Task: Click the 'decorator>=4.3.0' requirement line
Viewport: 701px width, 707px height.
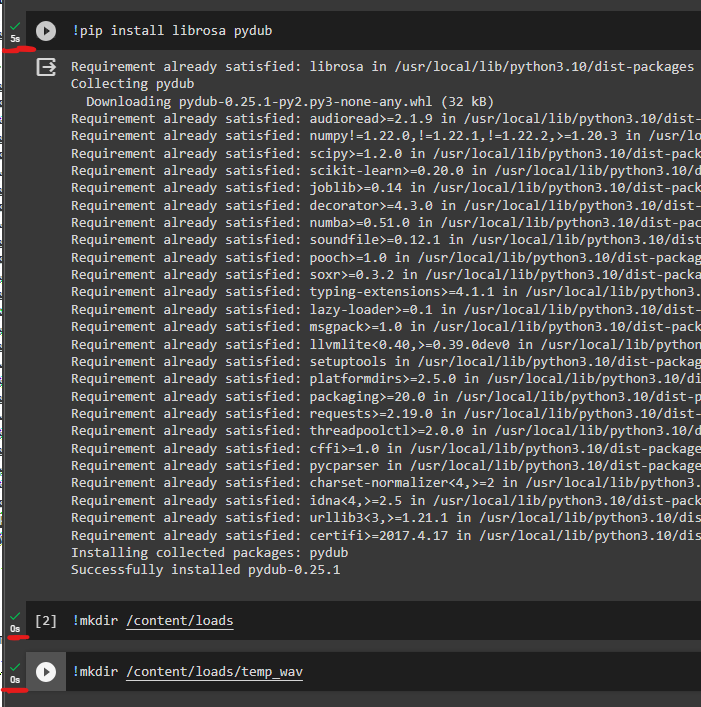Action: (386, 206)
